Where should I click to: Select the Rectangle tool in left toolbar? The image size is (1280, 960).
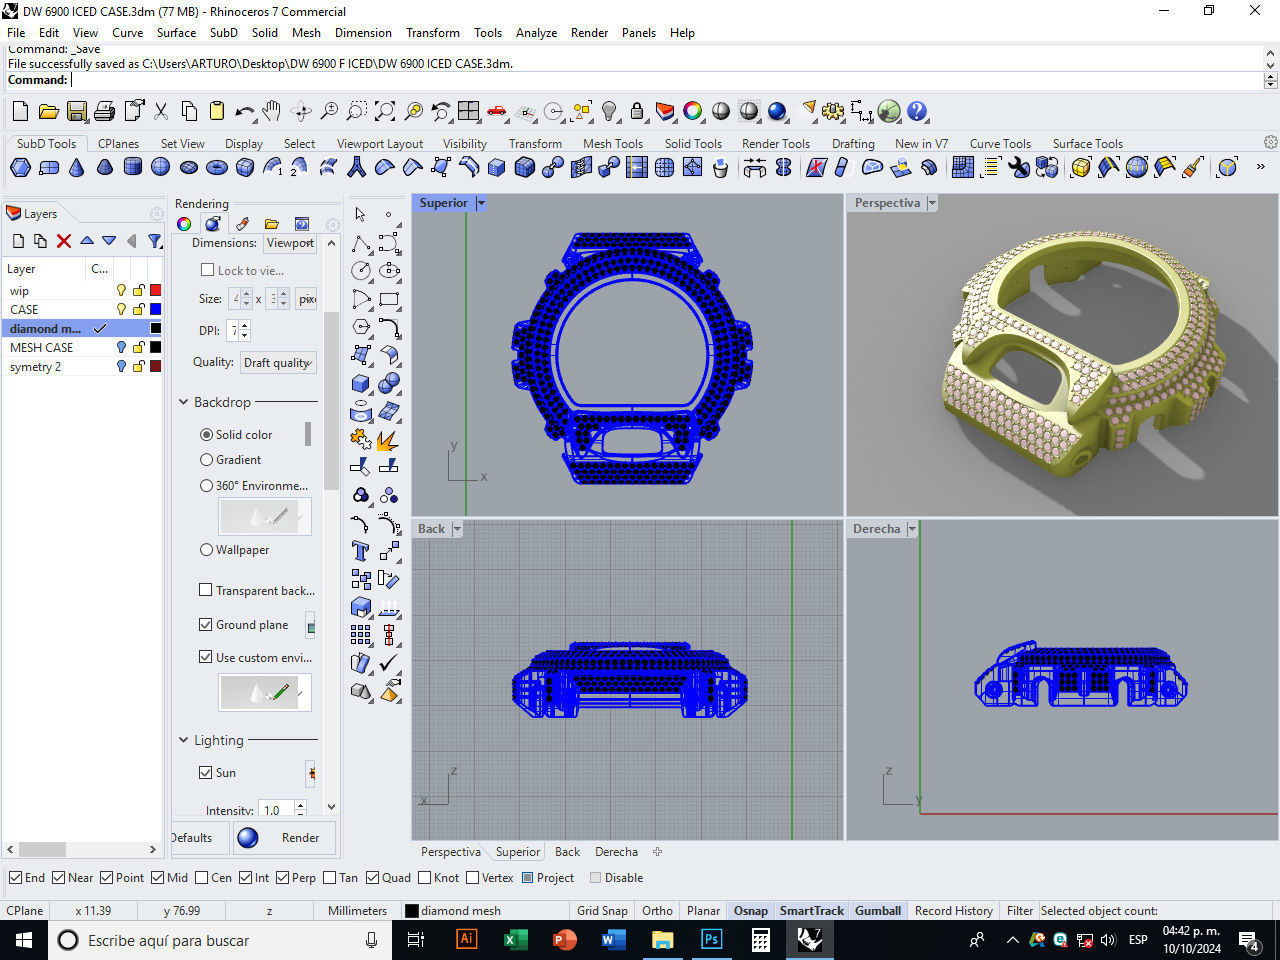click(389, 299)
